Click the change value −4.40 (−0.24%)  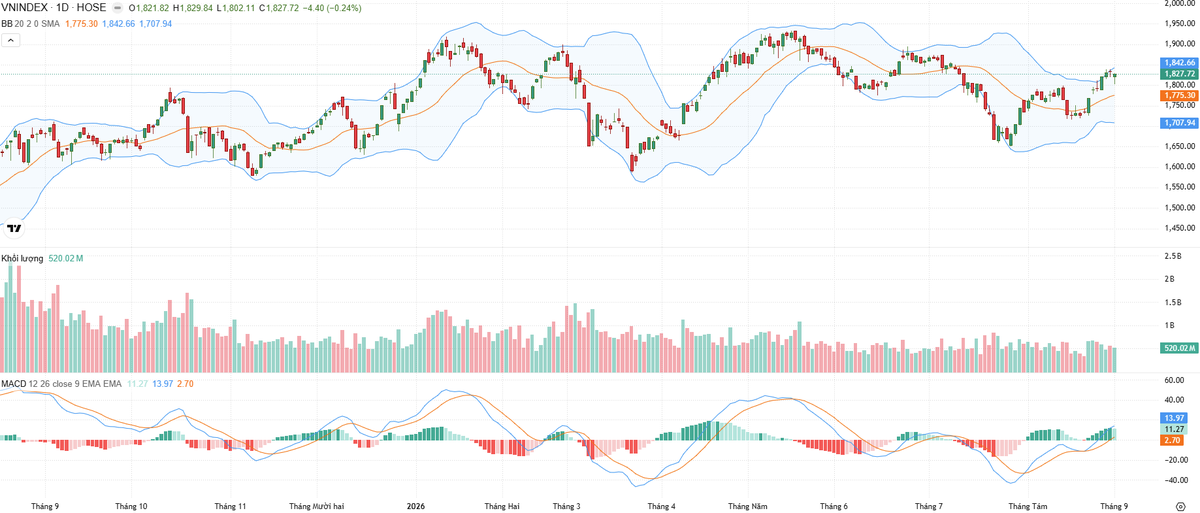click(x=333, y=8)
